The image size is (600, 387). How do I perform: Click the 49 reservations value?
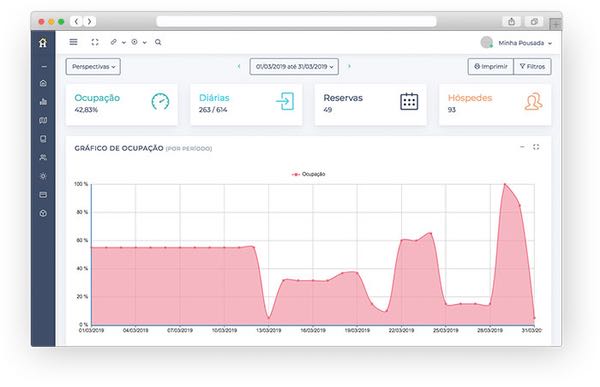[328, 110]
